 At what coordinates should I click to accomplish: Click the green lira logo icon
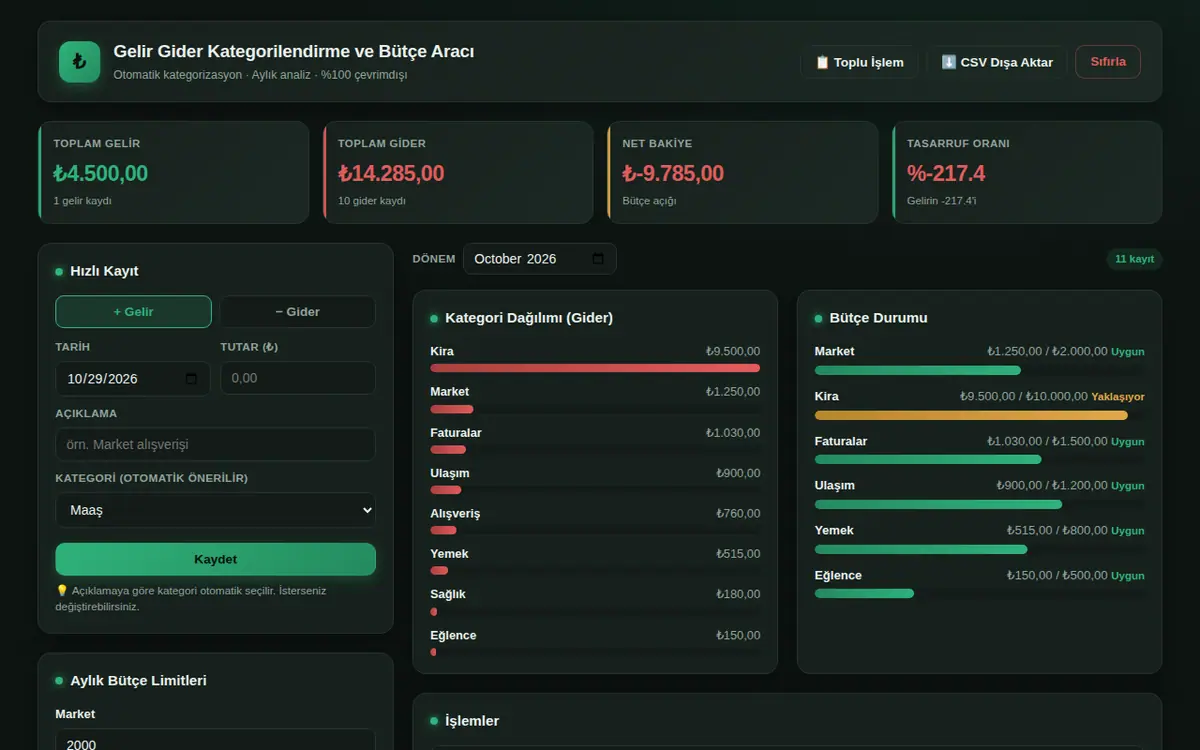click(80, 61)
